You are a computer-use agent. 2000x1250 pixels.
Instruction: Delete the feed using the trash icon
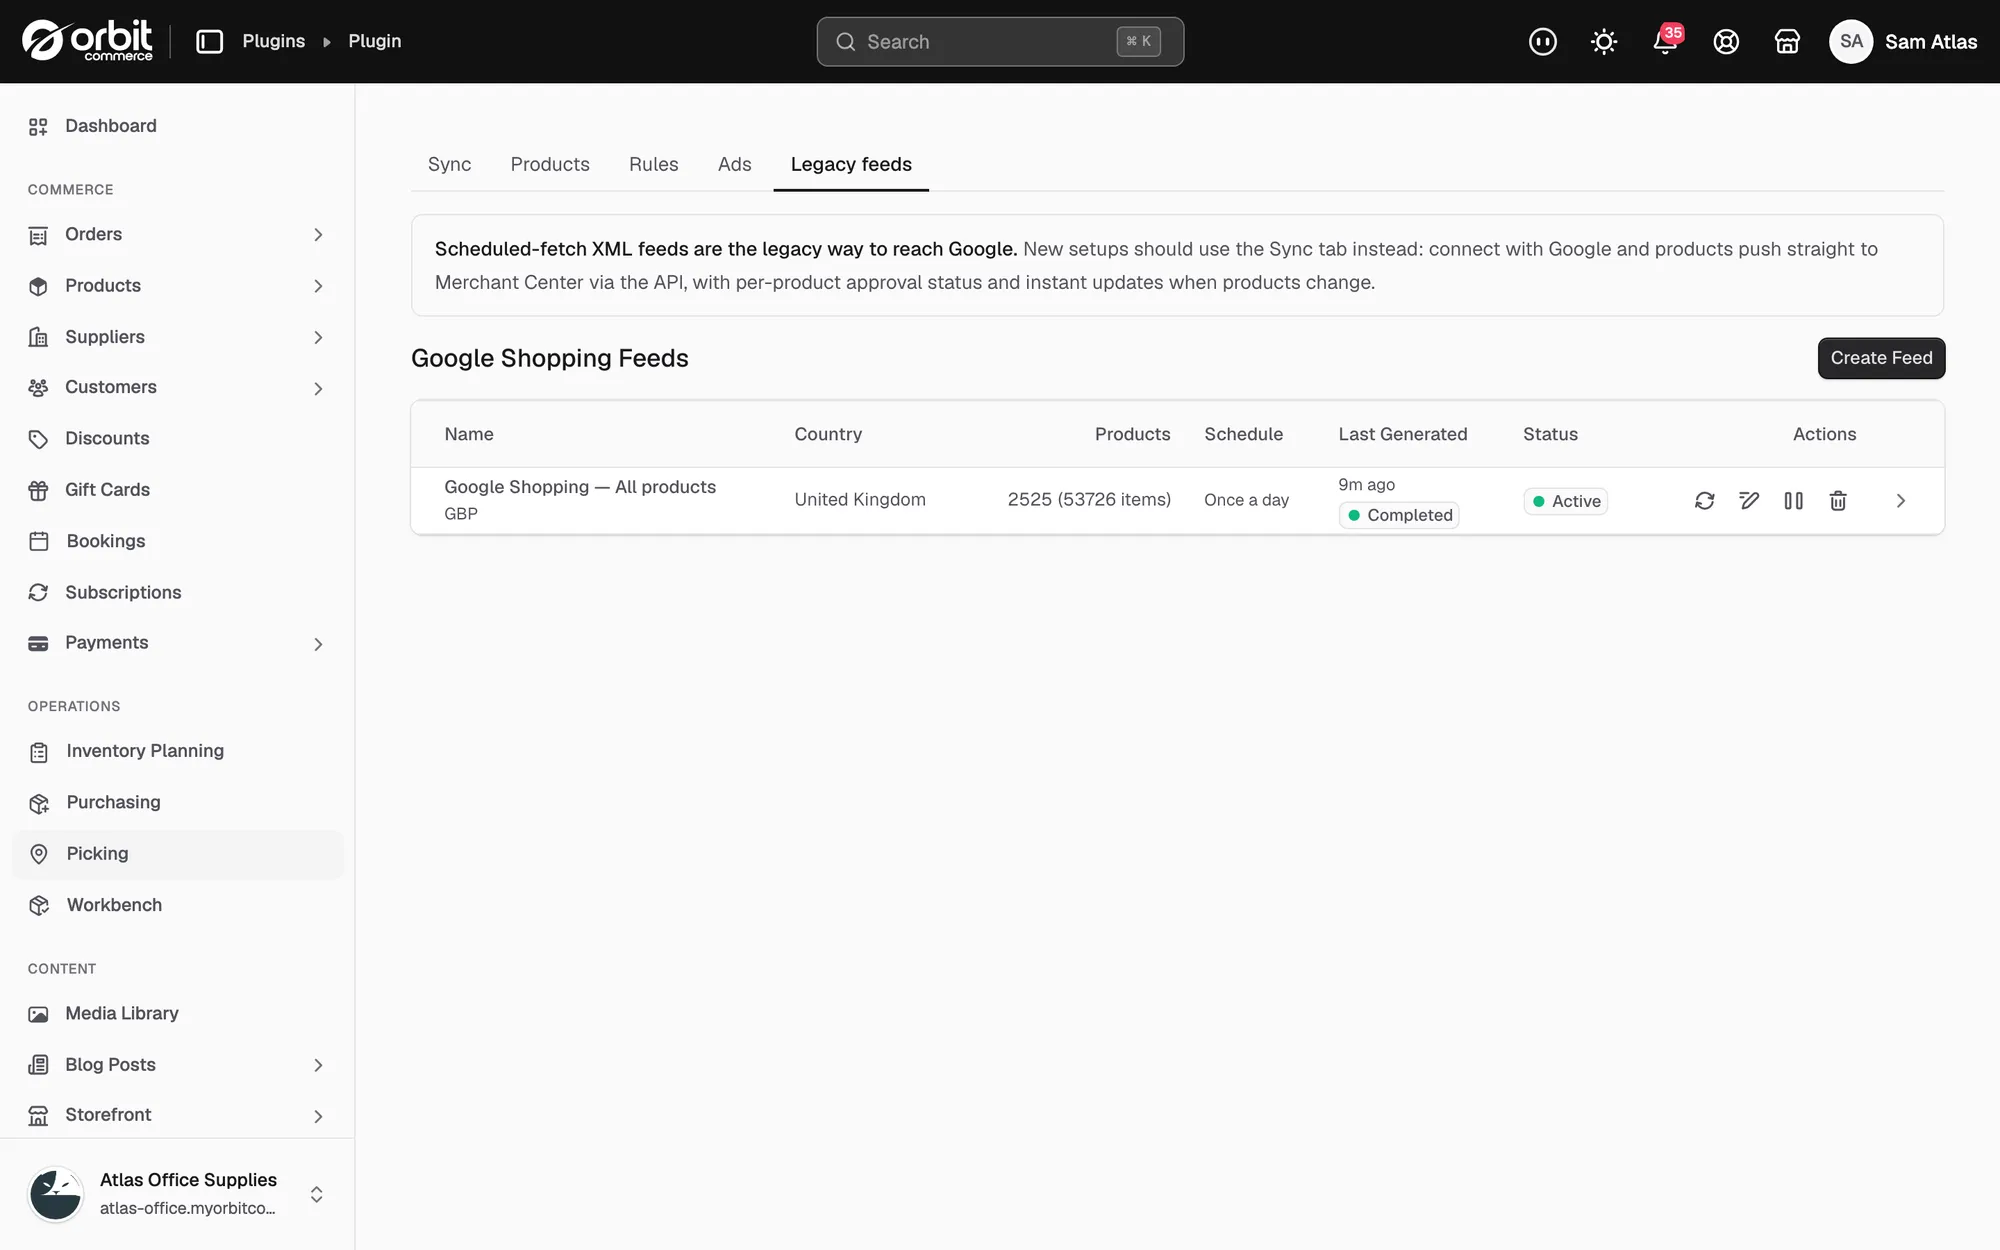tap(1838, 501)
